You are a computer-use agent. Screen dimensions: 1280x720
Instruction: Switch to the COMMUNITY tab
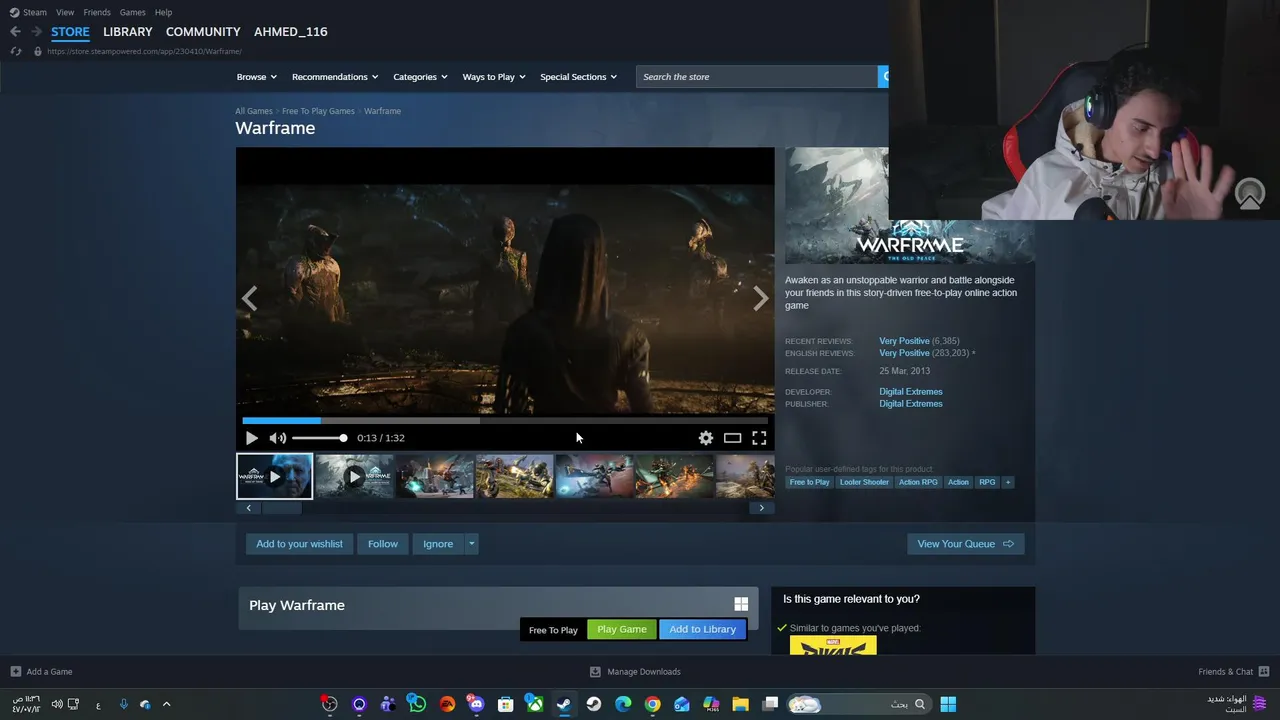[x=203, y=32]
